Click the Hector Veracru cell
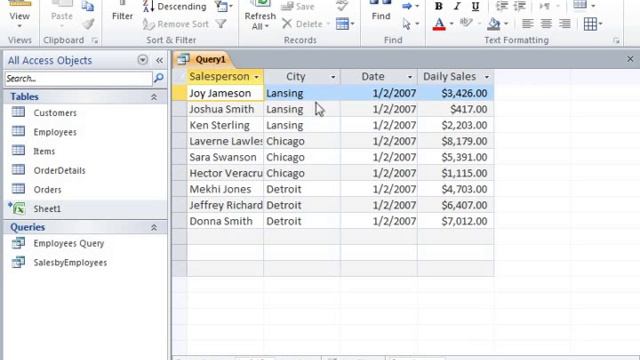The image size is (640, 360). [x=225, y=173]
